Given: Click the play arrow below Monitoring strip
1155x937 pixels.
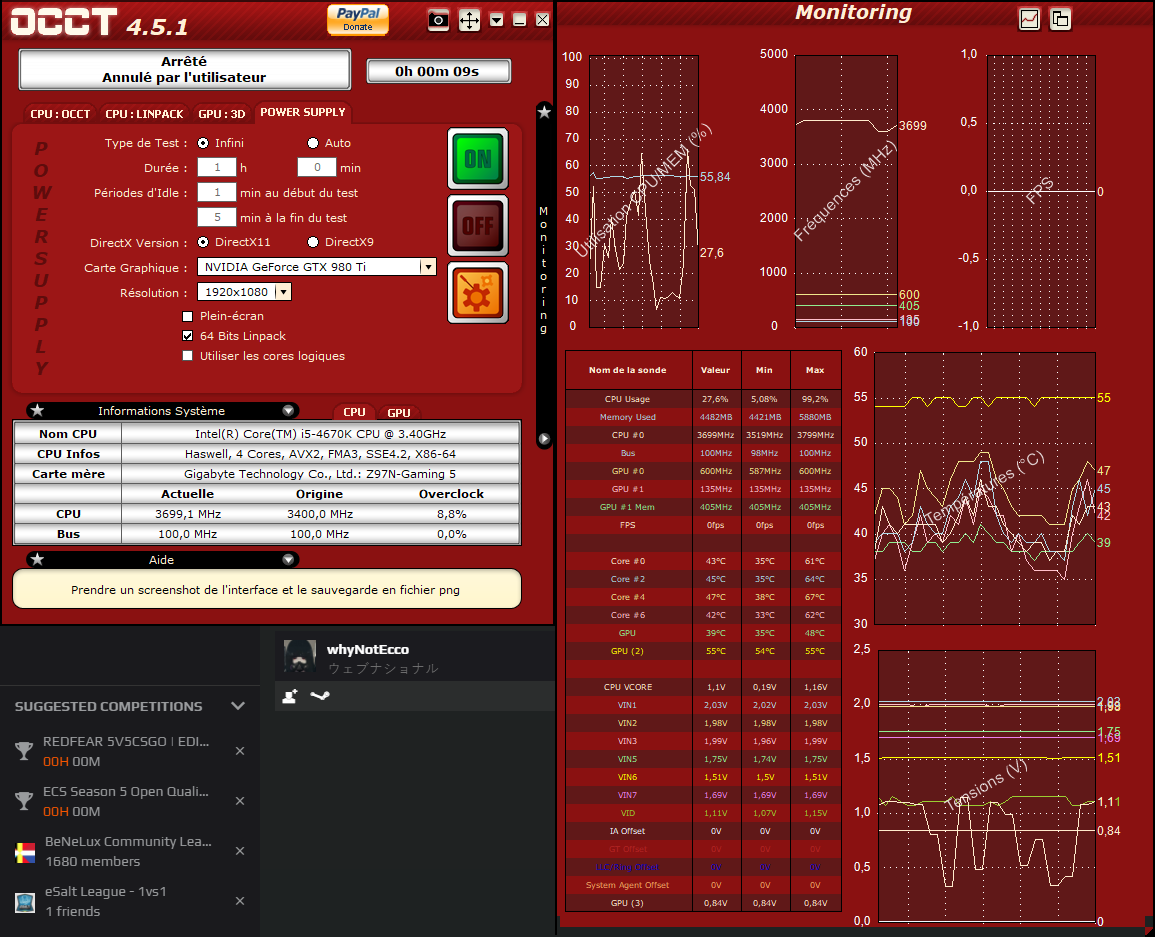Looking at the screenshot, I should (x=544, y=439).
